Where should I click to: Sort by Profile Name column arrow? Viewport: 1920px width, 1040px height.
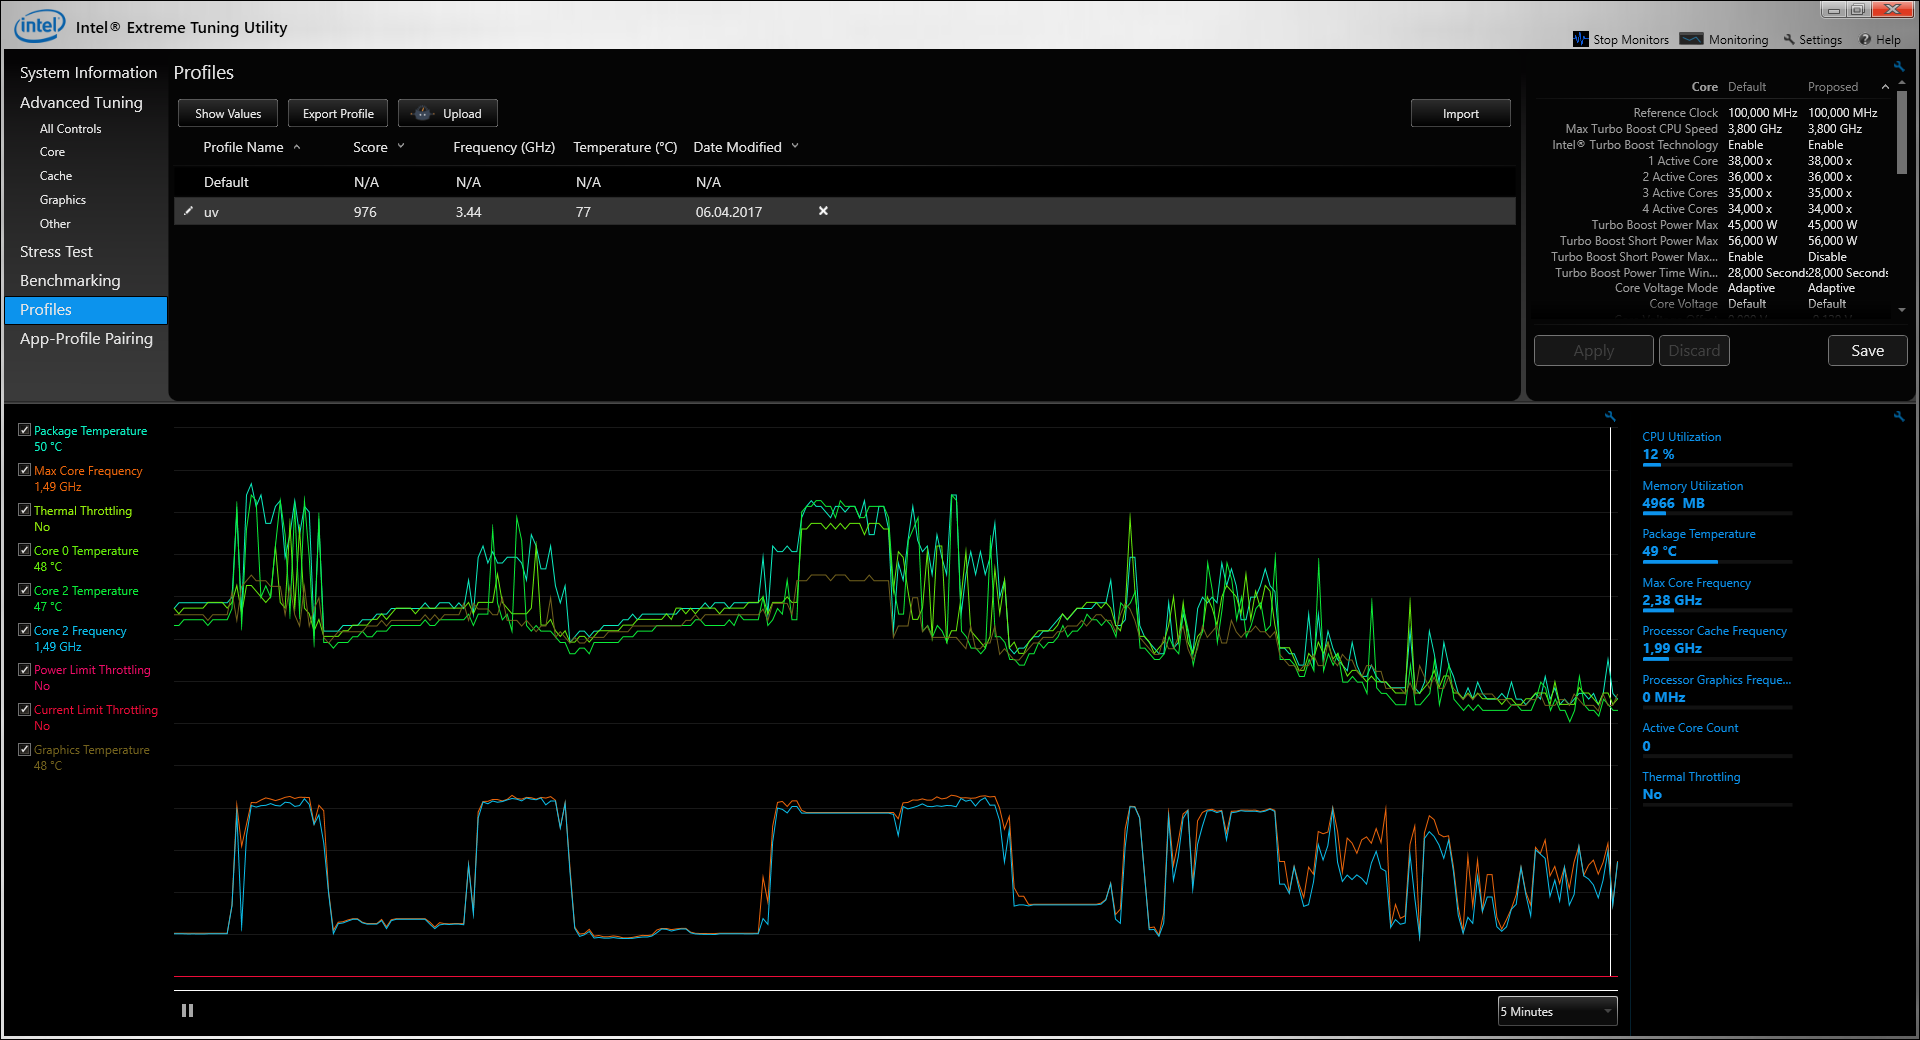[x=297, y=147]
